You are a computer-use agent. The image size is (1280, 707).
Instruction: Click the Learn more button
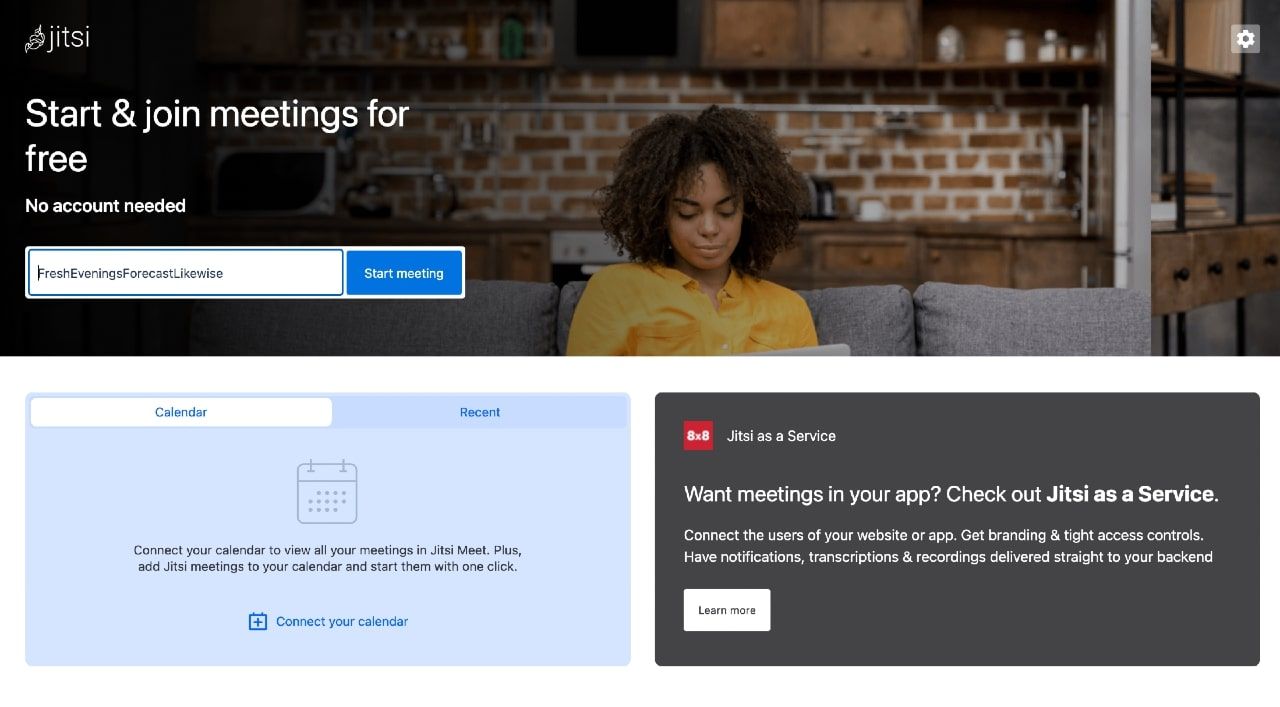click(727, 610)
